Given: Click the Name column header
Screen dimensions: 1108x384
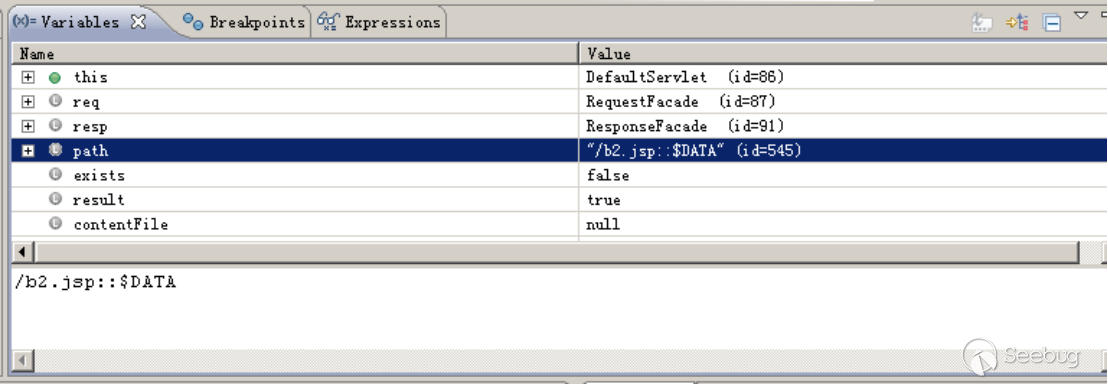Looking at the screenshot, I should tap(295, 54).
